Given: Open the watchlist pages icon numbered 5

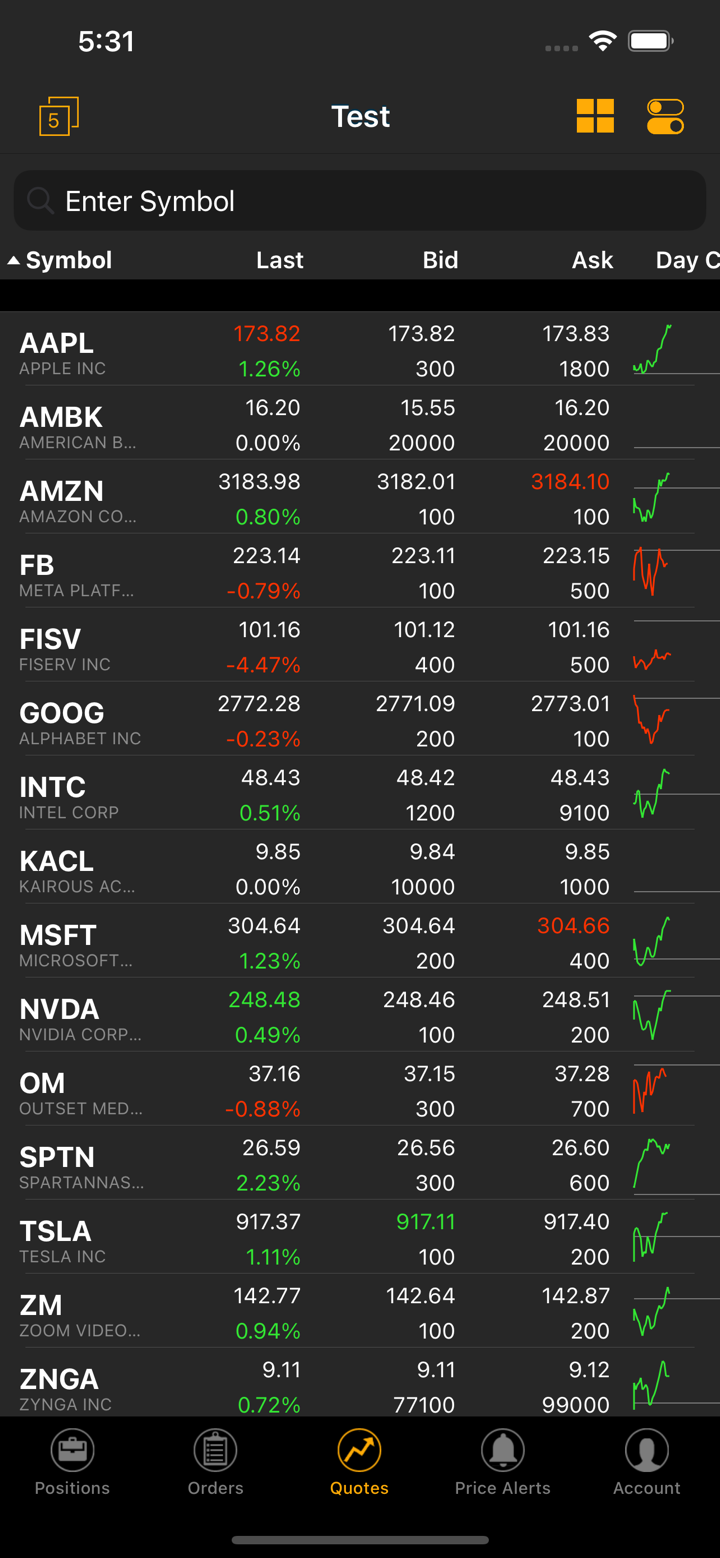Looking at the screenshot, I should click(58, 117).
